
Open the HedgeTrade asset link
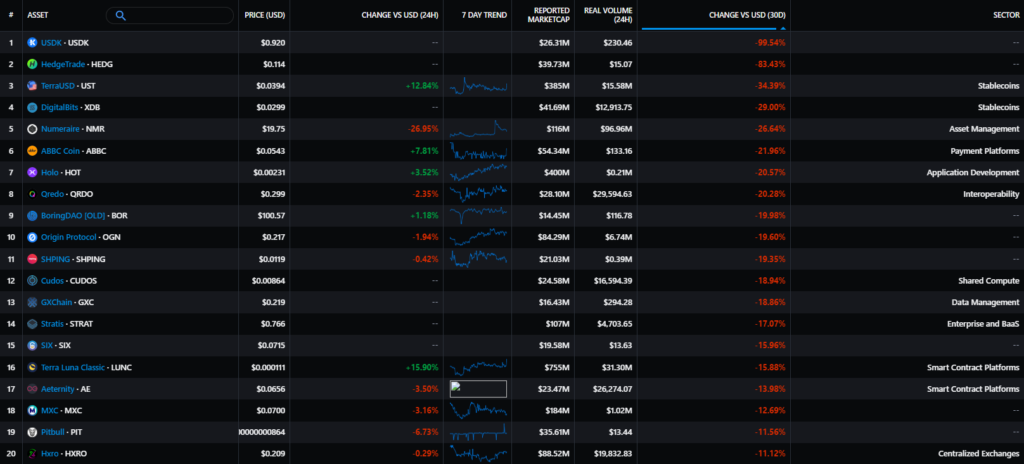(x=62, y=64)
